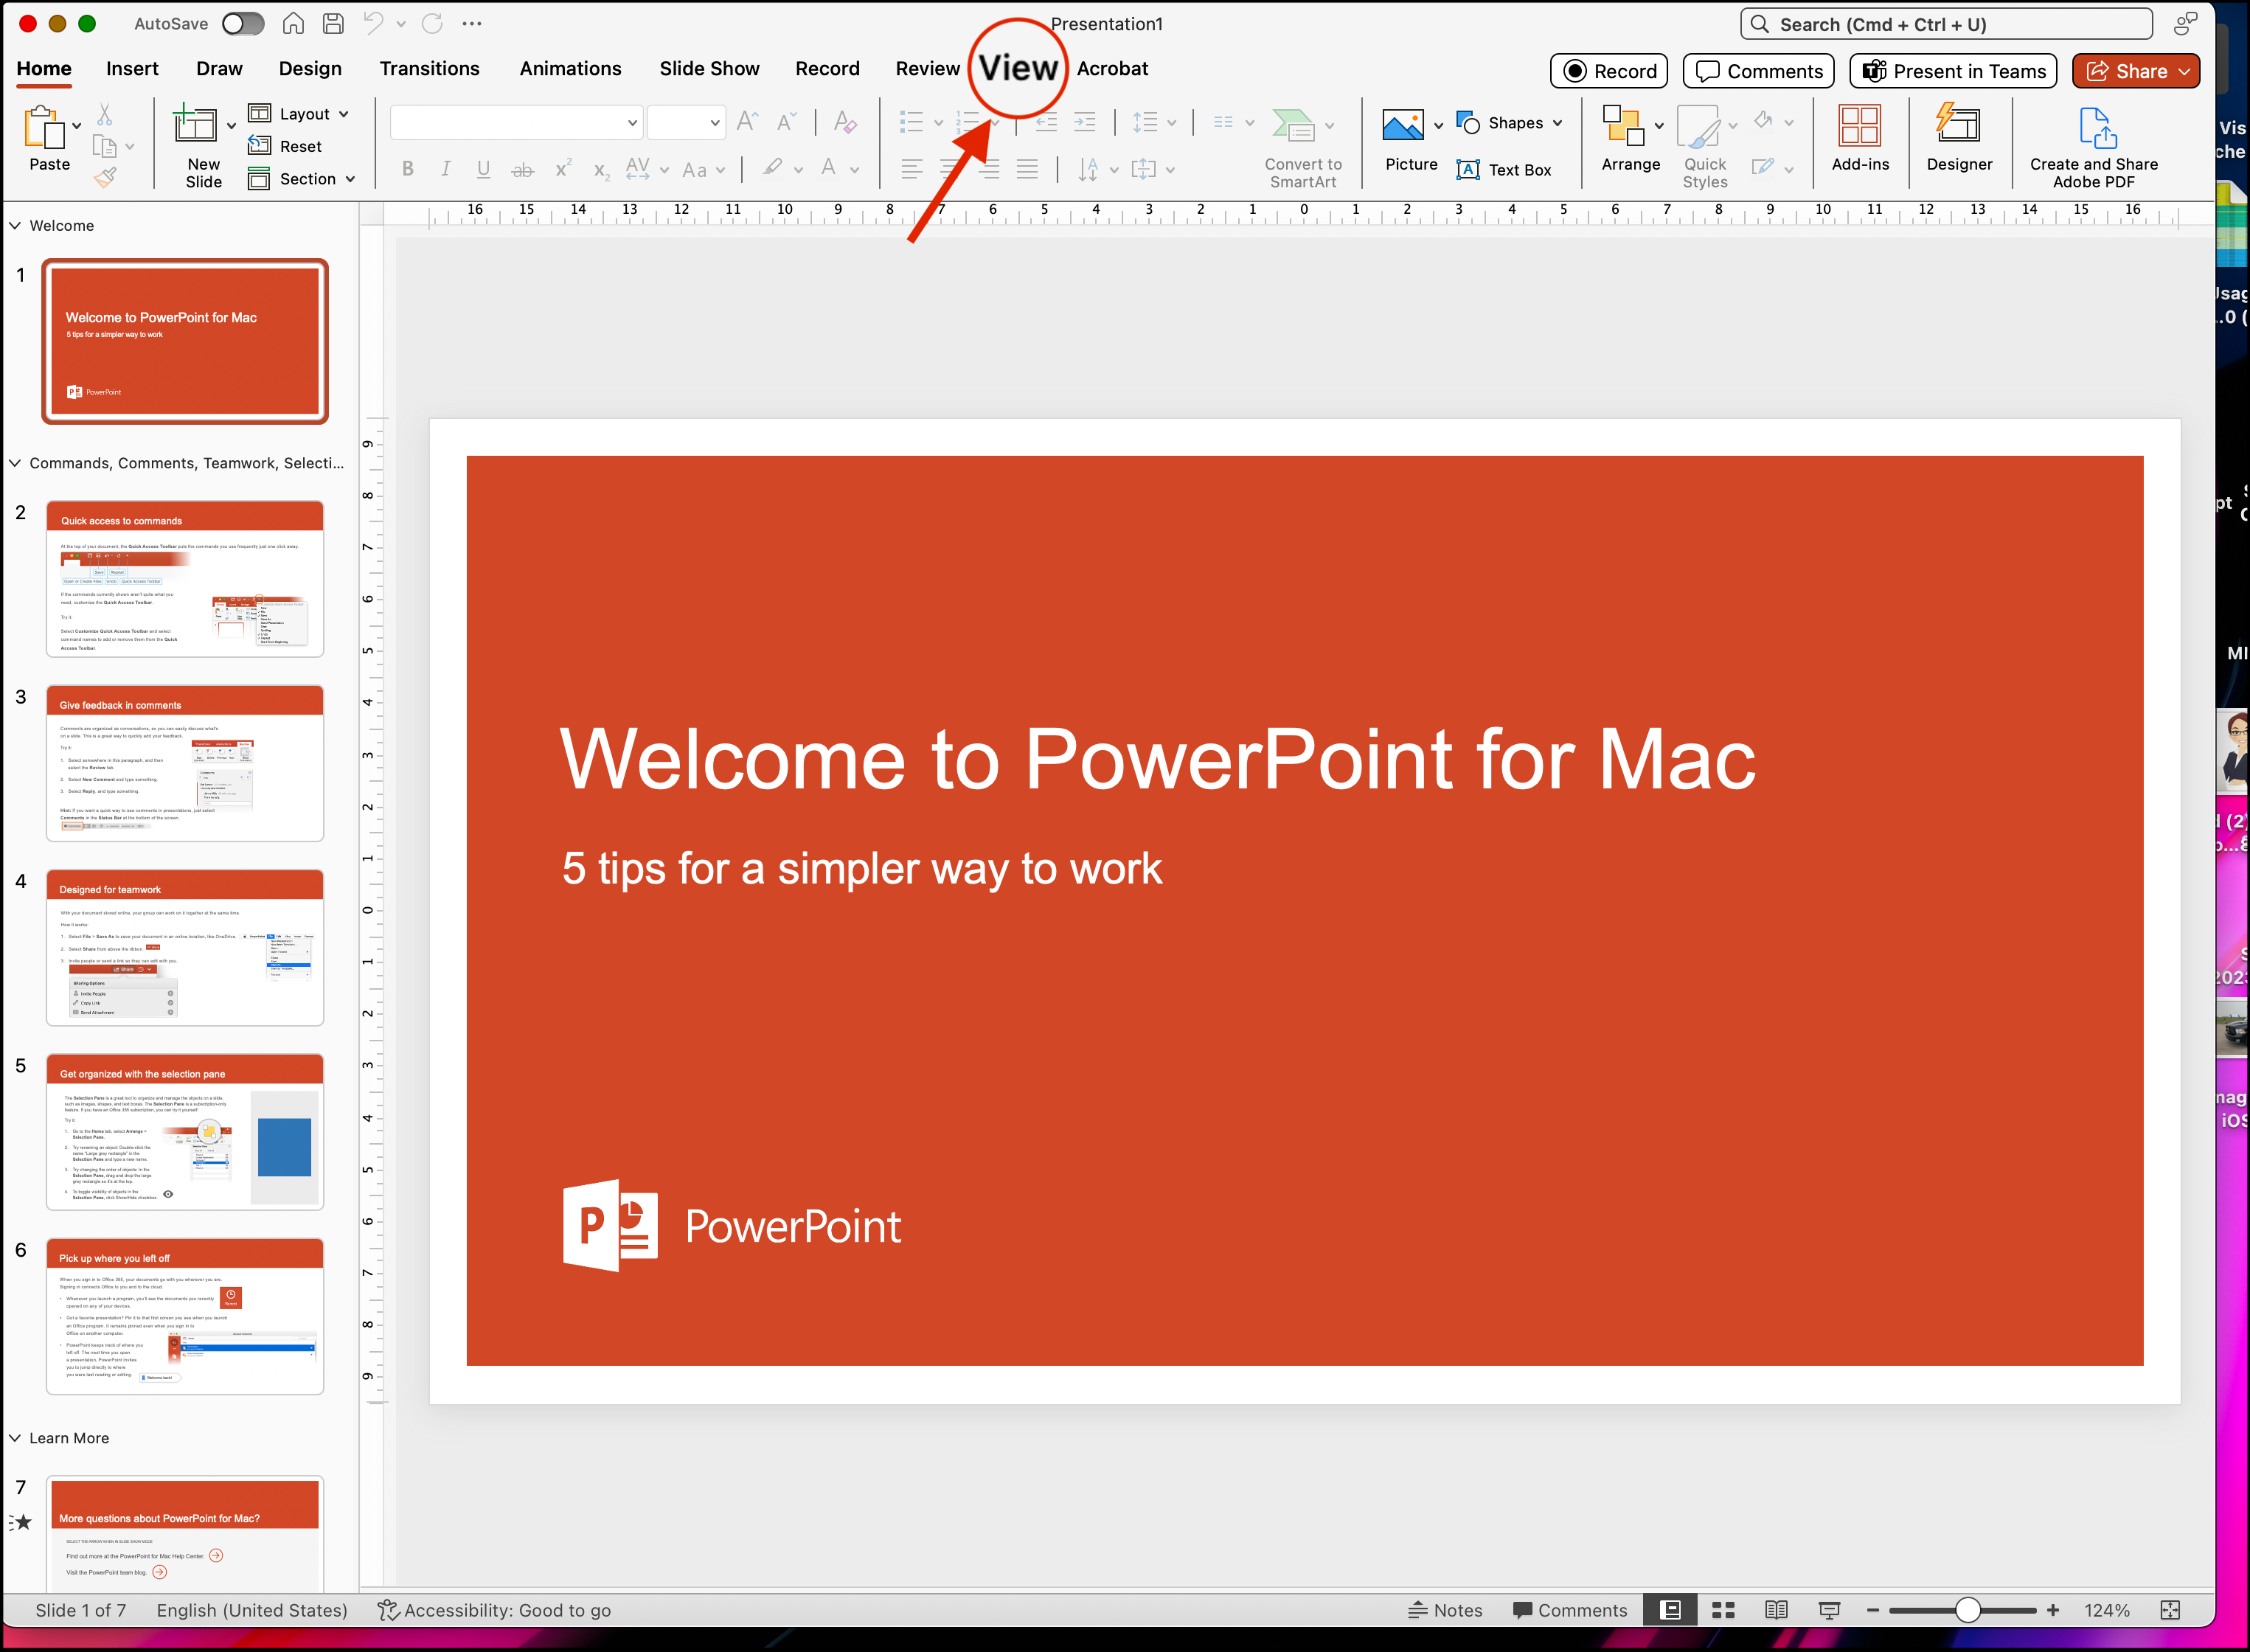Toggle Comments pane in status bar
The height and width of the screenshot is (1652, 2250).
(1570, 1610)
